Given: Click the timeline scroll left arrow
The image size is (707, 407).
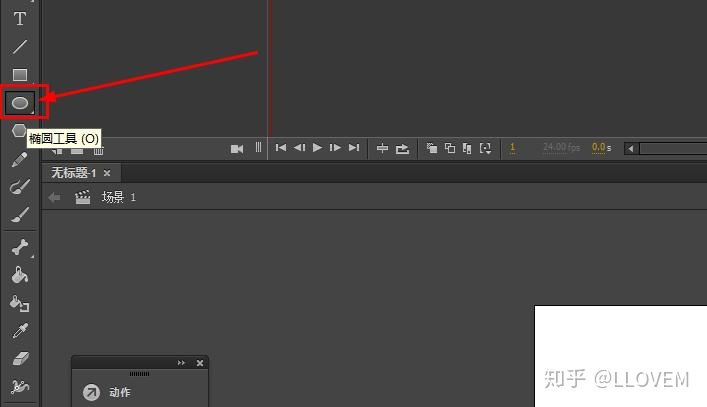Looking at the screenshot, I should pyautogui.click(x=631, y=148).
